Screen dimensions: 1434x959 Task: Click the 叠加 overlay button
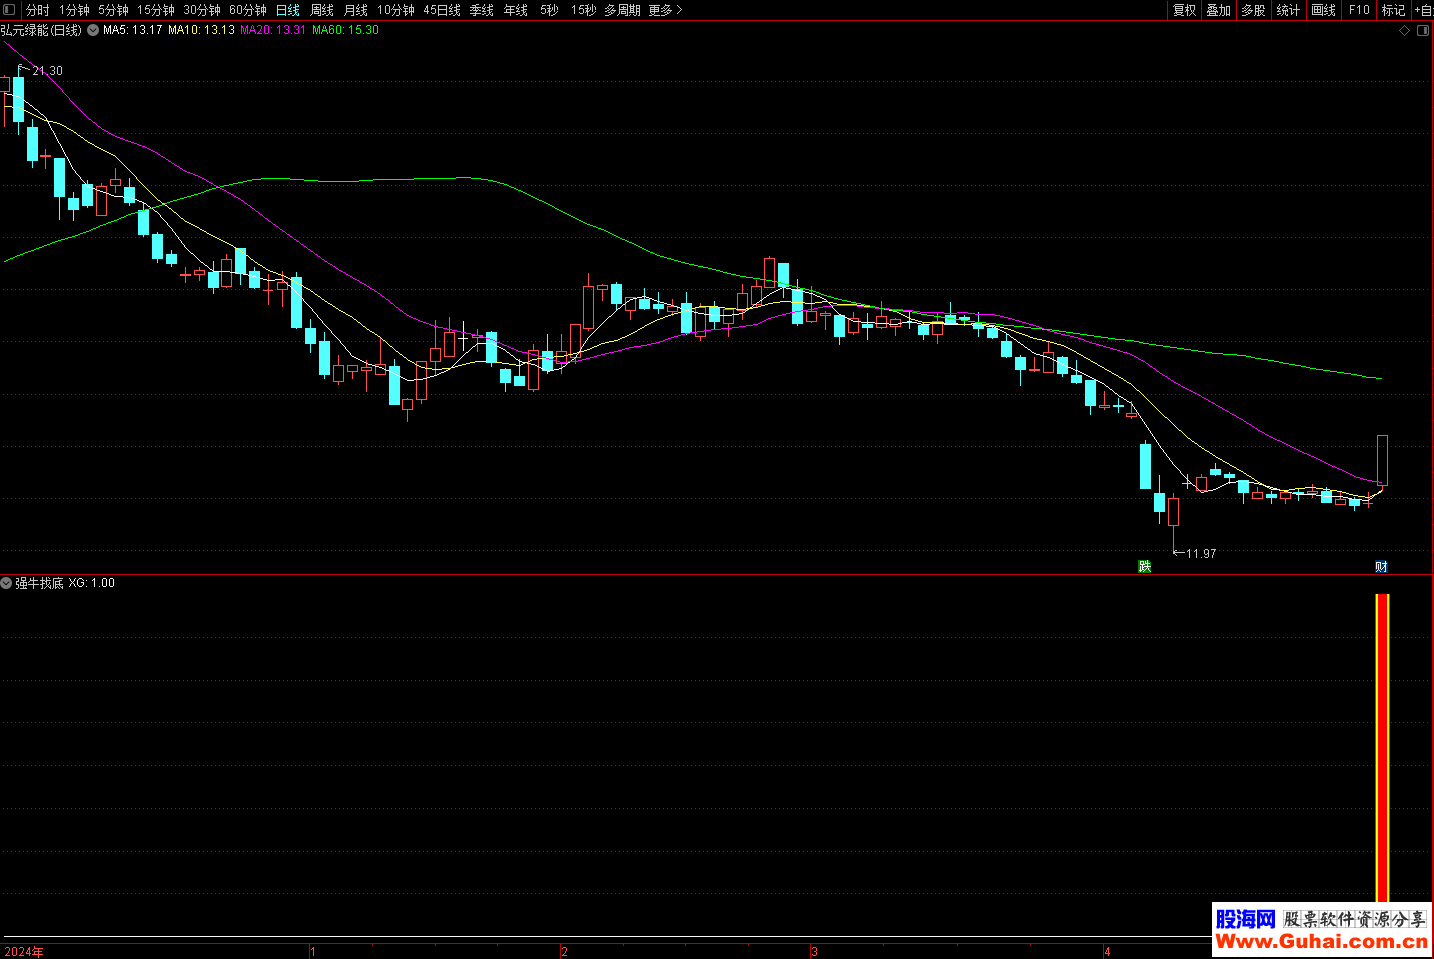tap(1218, 10)
